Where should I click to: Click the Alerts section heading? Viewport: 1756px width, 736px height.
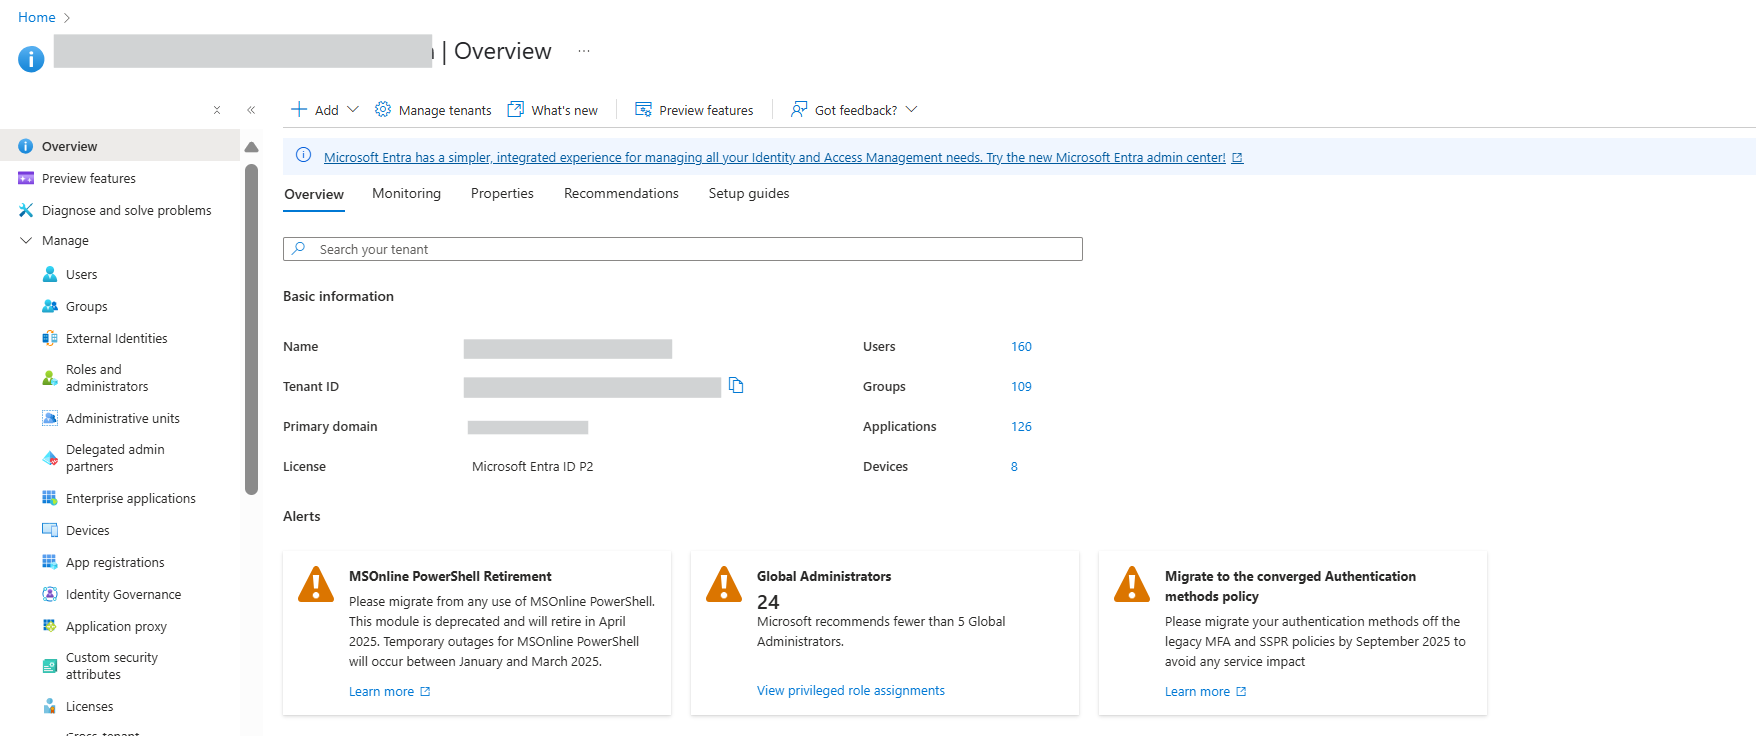click(302, 516)
